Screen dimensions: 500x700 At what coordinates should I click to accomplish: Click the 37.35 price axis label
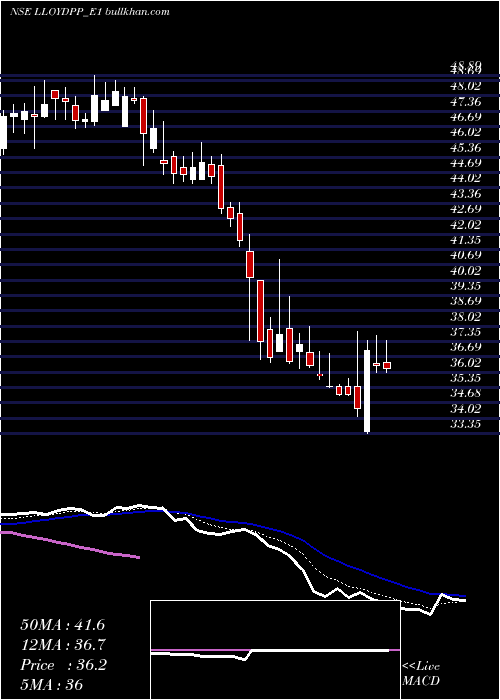click(x=466, y=332)
